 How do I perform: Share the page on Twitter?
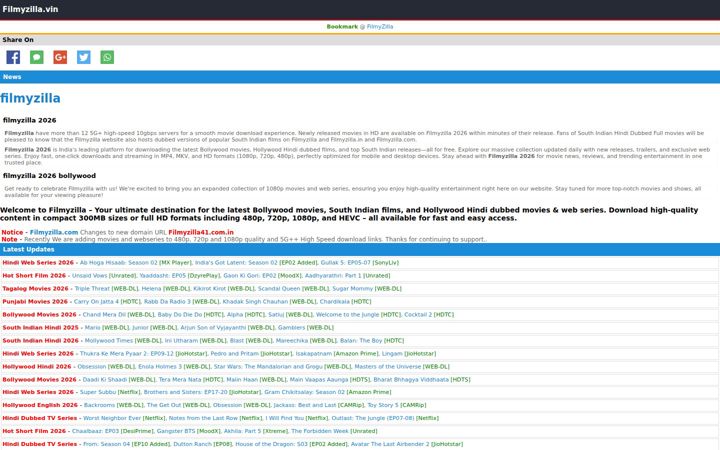coord(84,57)
